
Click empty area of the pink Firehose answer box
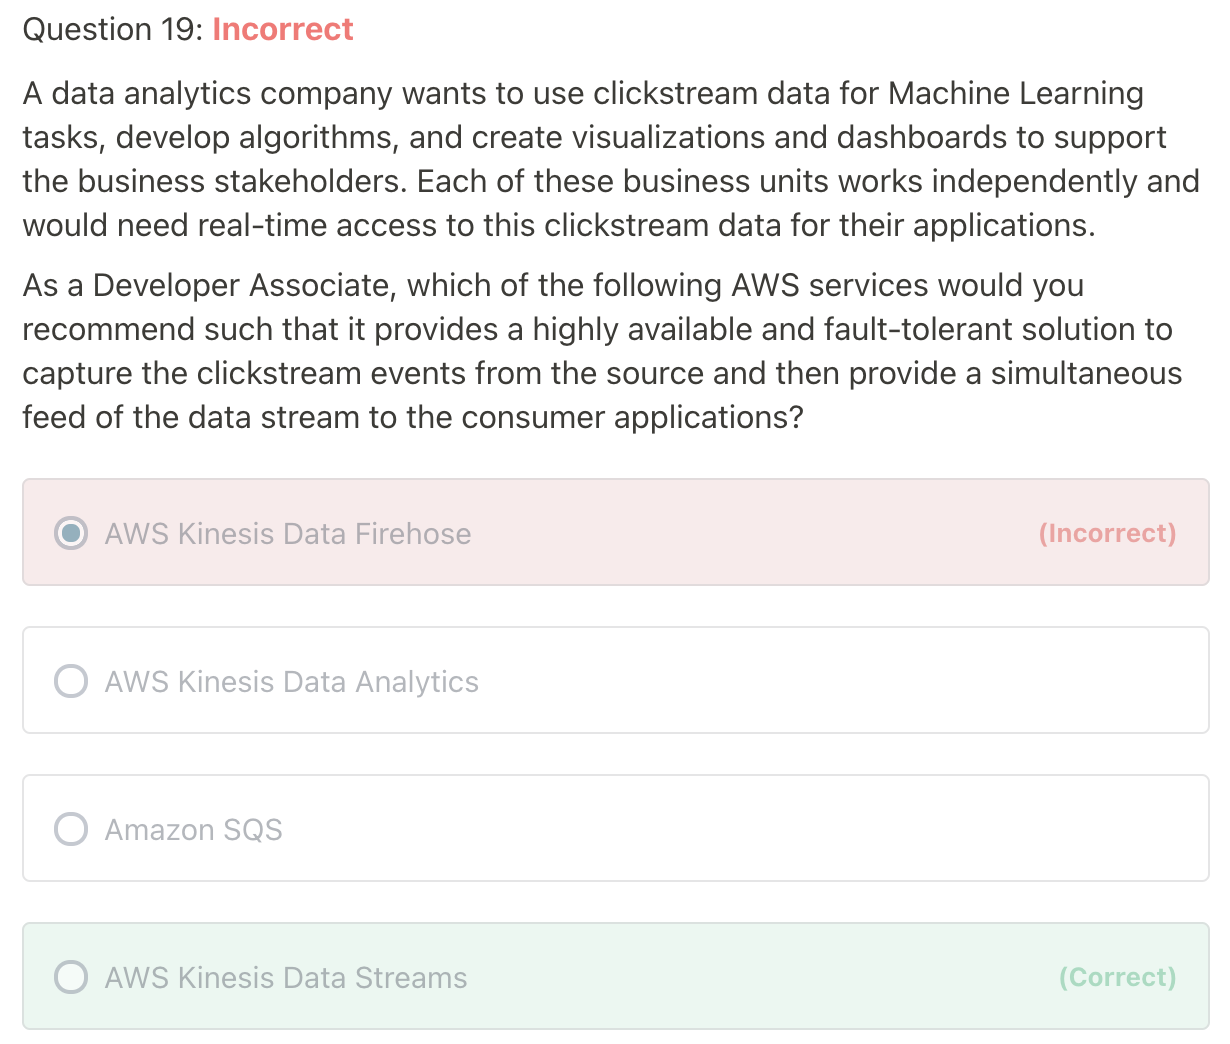point(750,533)
